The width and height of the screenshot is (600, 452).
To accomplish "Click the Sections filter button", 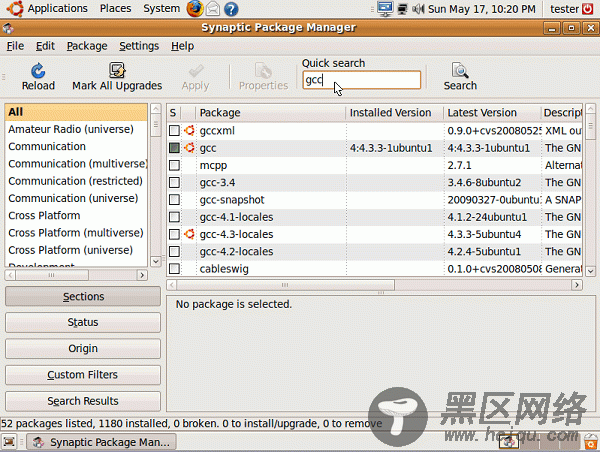I will click(83, 296).
